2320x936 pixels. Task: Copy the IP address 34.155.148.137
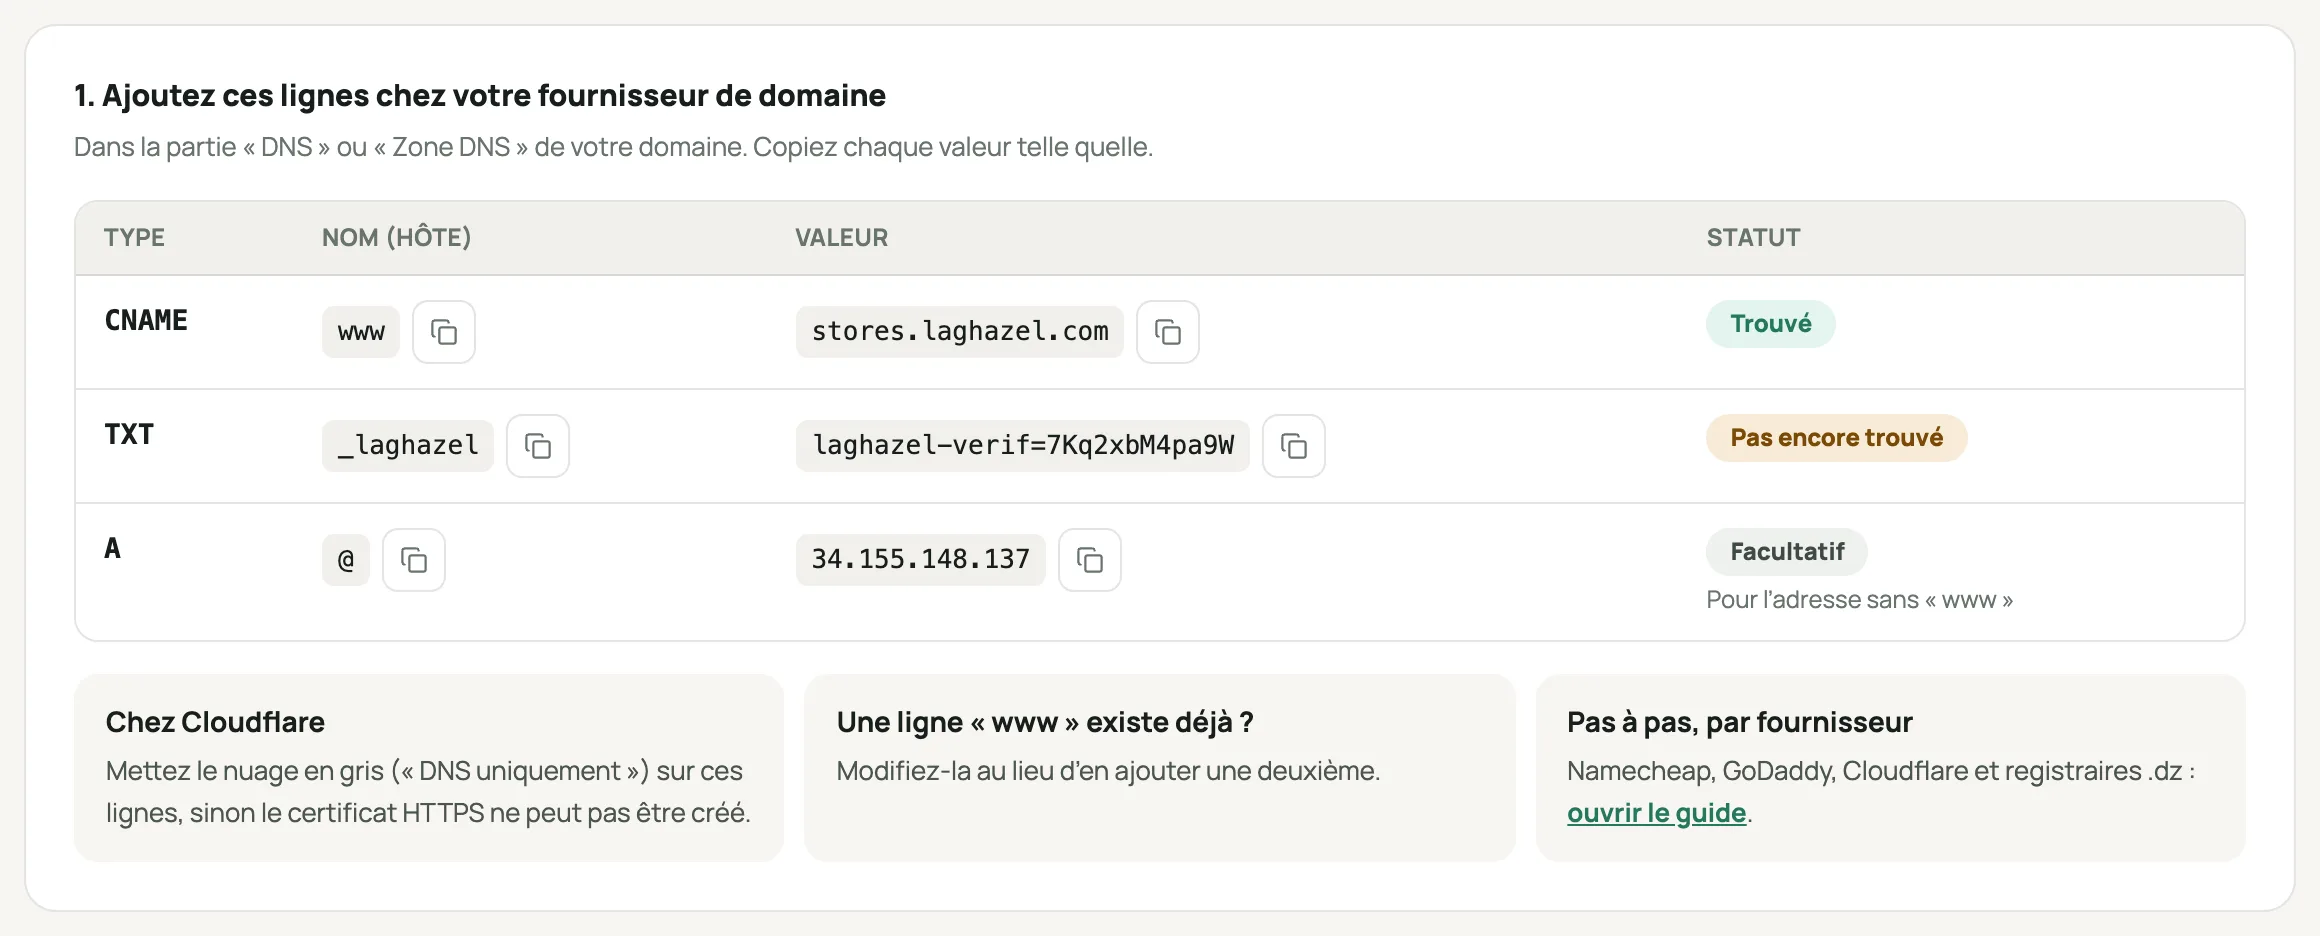click(x=1090, y=560)
